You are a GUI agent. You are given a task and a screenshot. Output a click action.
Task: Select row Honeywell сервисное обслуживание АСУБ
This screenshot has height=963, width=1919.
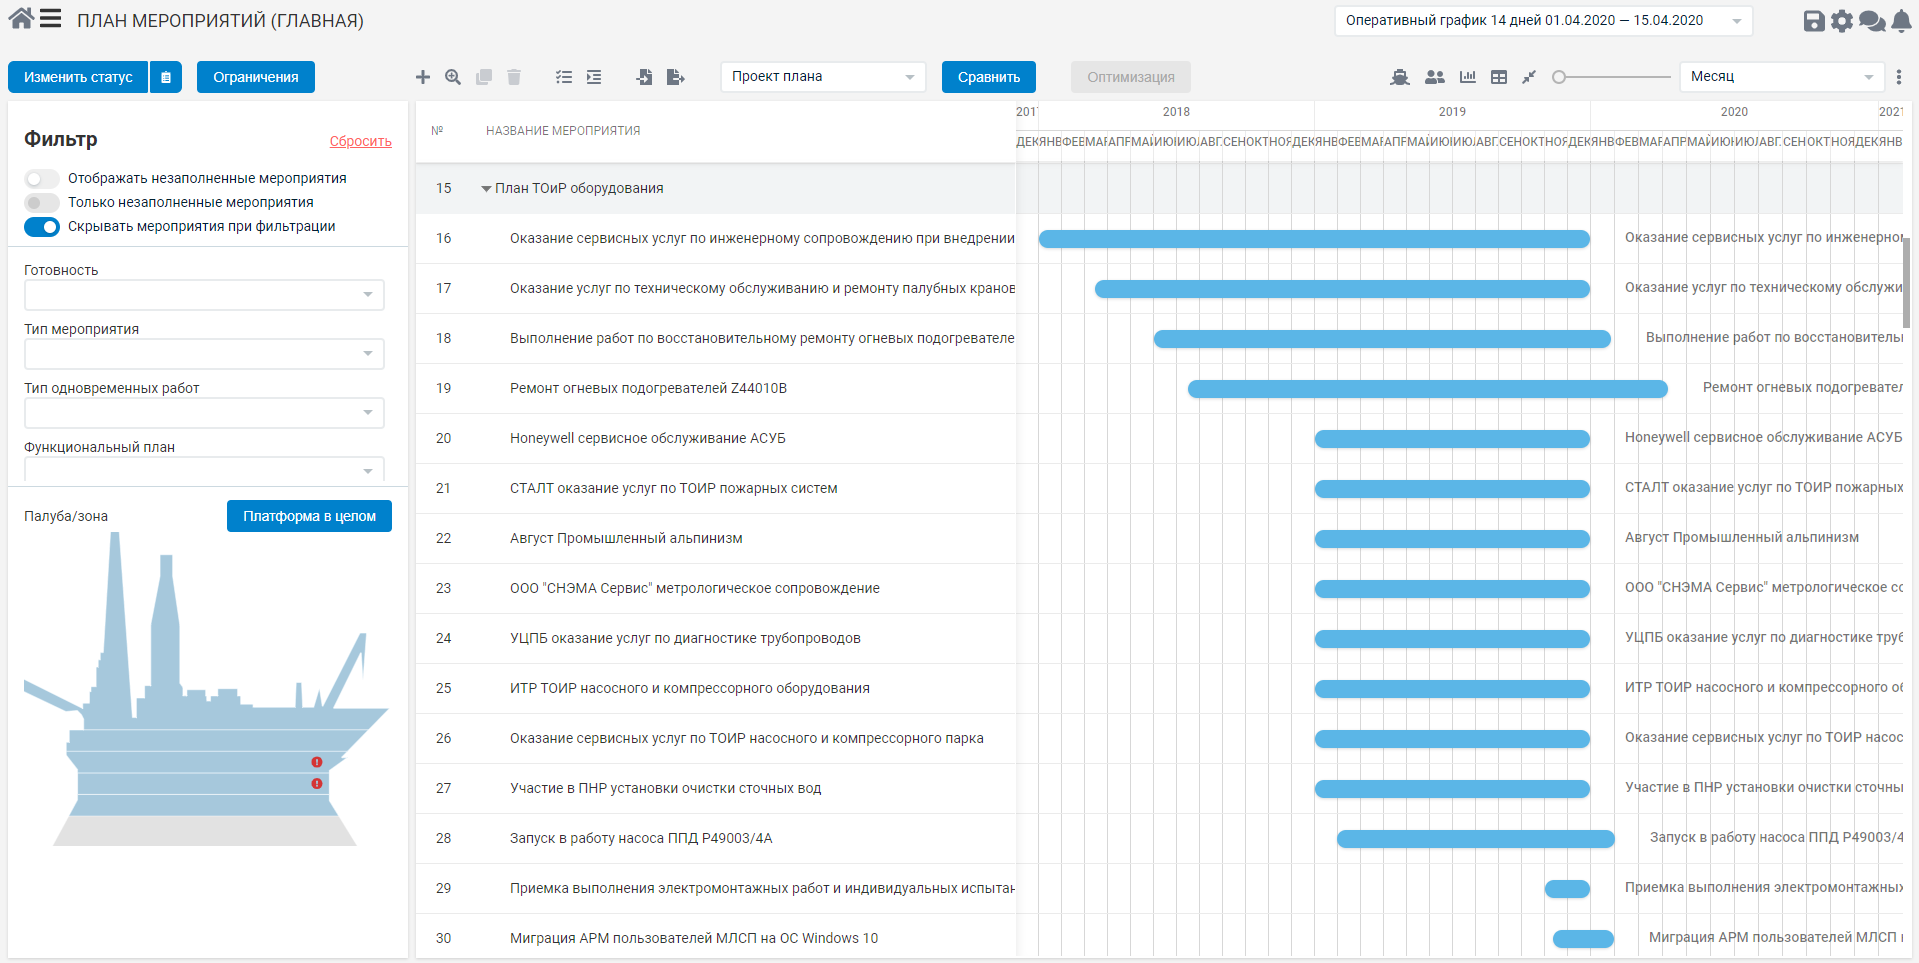pyautogui.click(x=716, y=439)
